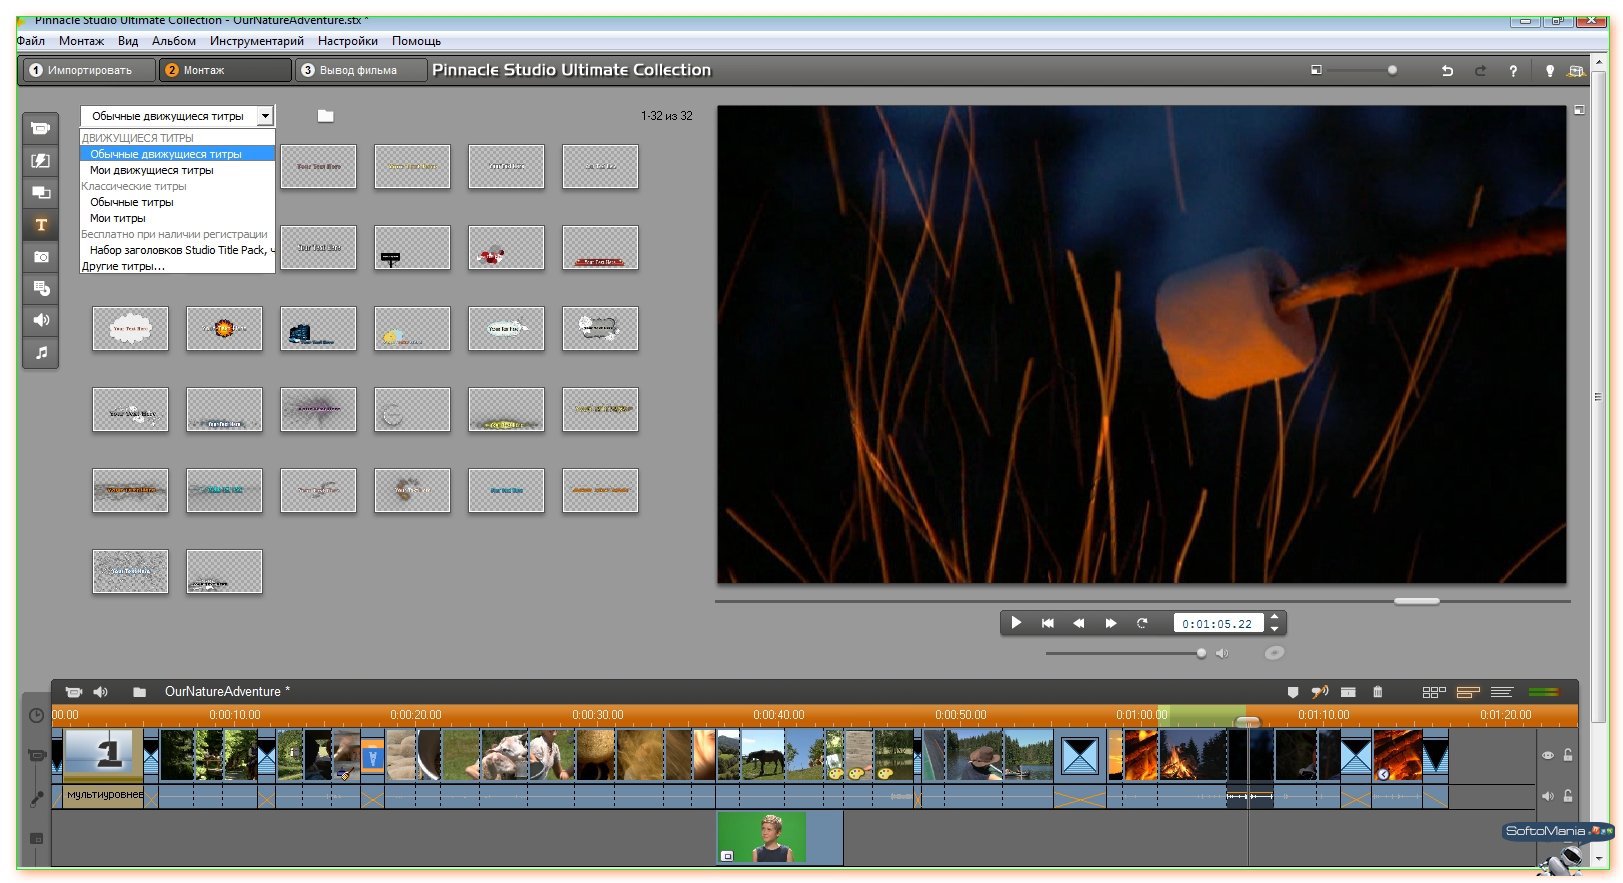Open the Помощь menu
The width and height of the screenshot is (1623, 883).
(x=416, y=41)
